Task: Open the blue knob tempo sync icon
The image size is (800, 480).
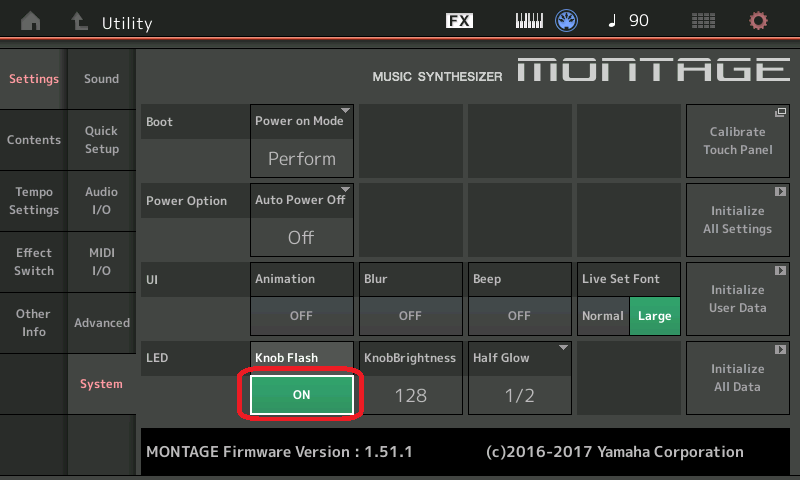Action: (x=568, y=21)
